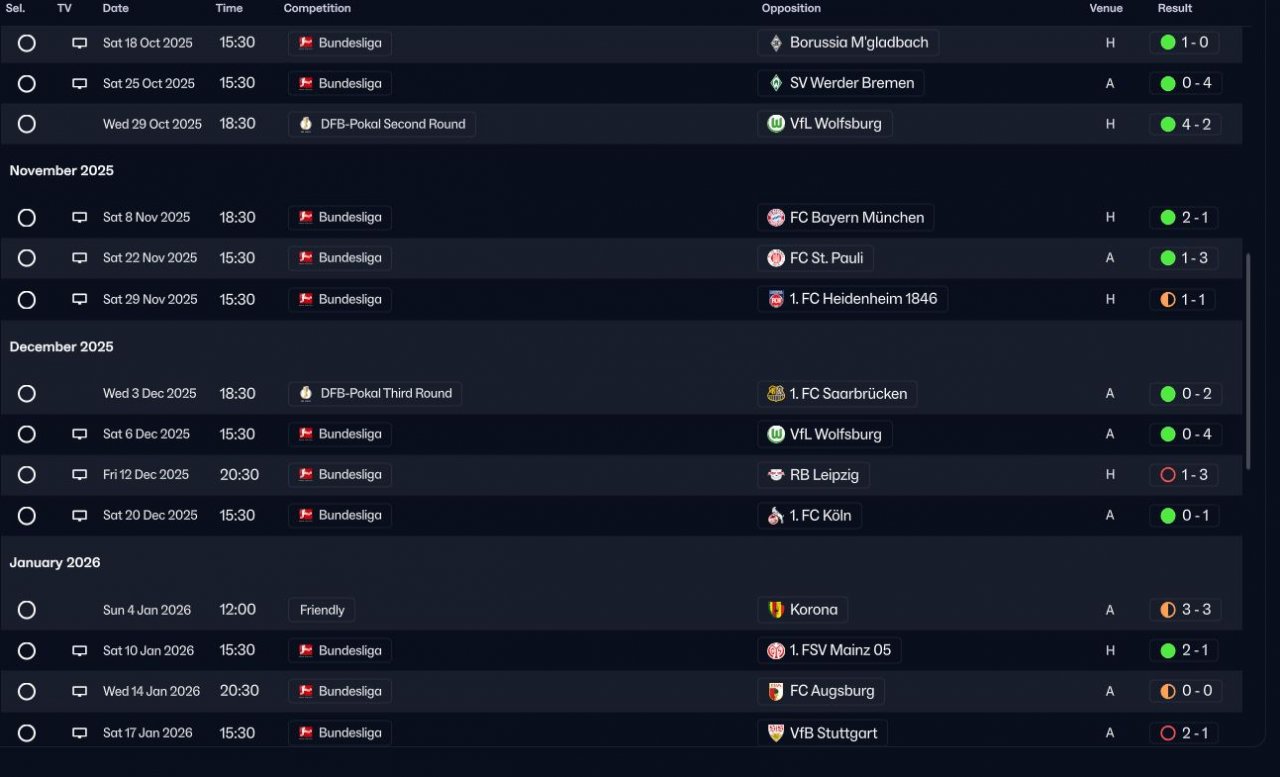The width and height of the screenshot is (1280, 777).
Task: Select the RB Leipzig fixture radio button
Action: (x=27, y=475)
